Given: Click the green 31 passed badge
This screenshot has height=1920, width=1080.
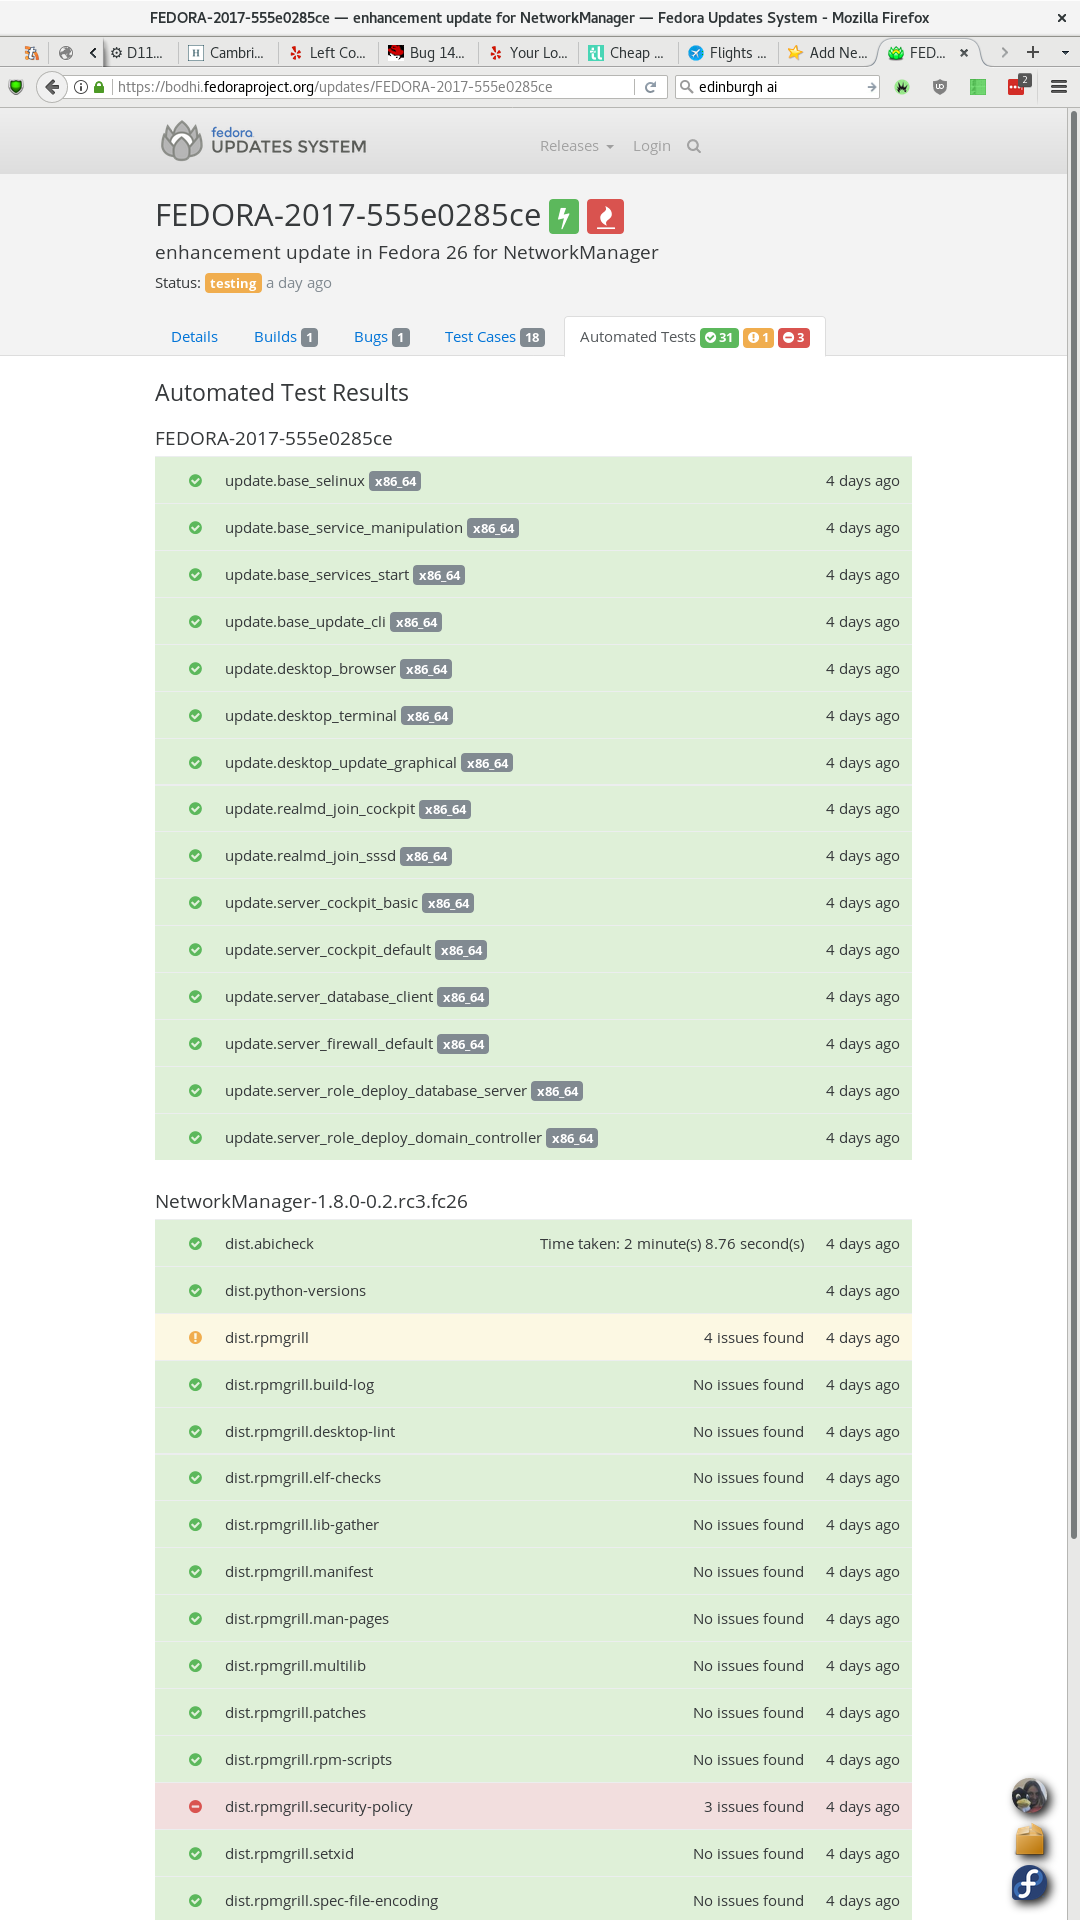Looking at the screenshot, I should pyautogui.click(x=719, y=337).
